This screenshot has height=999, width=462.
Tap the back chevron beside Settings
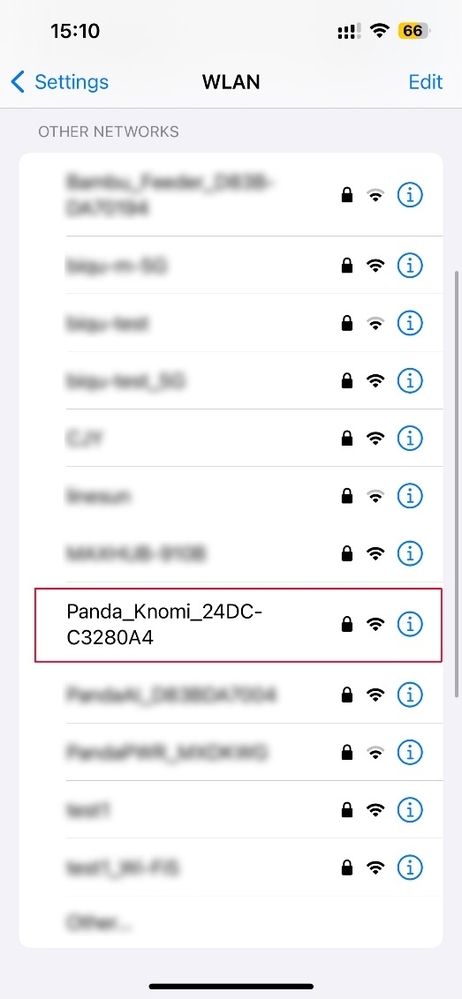coord(18,82)
